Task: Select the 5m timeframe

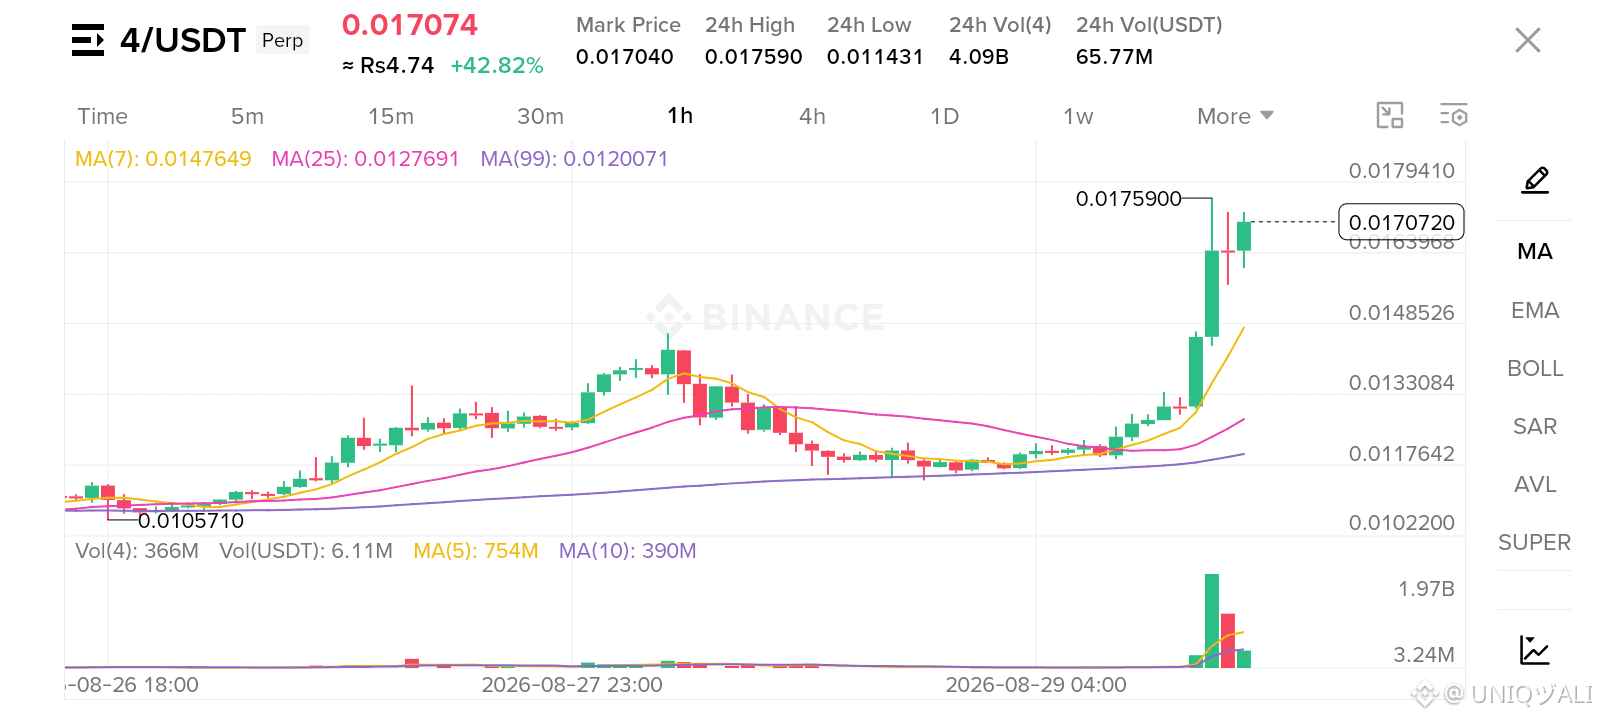Action: point(247,116)
